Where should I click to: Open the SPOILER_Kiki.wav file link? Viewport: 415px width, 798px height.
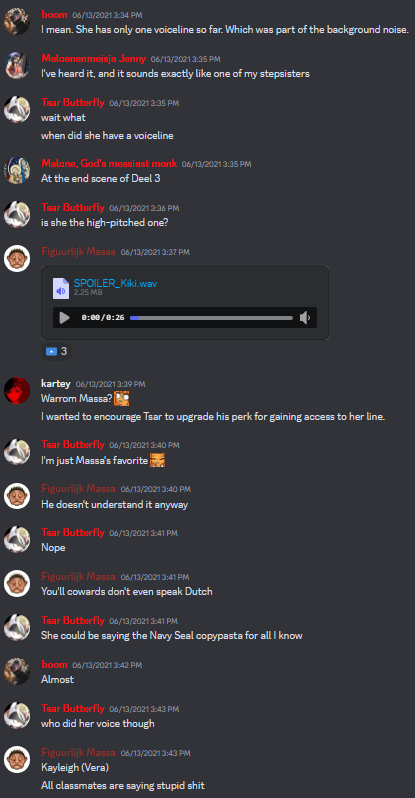[116, 283]
